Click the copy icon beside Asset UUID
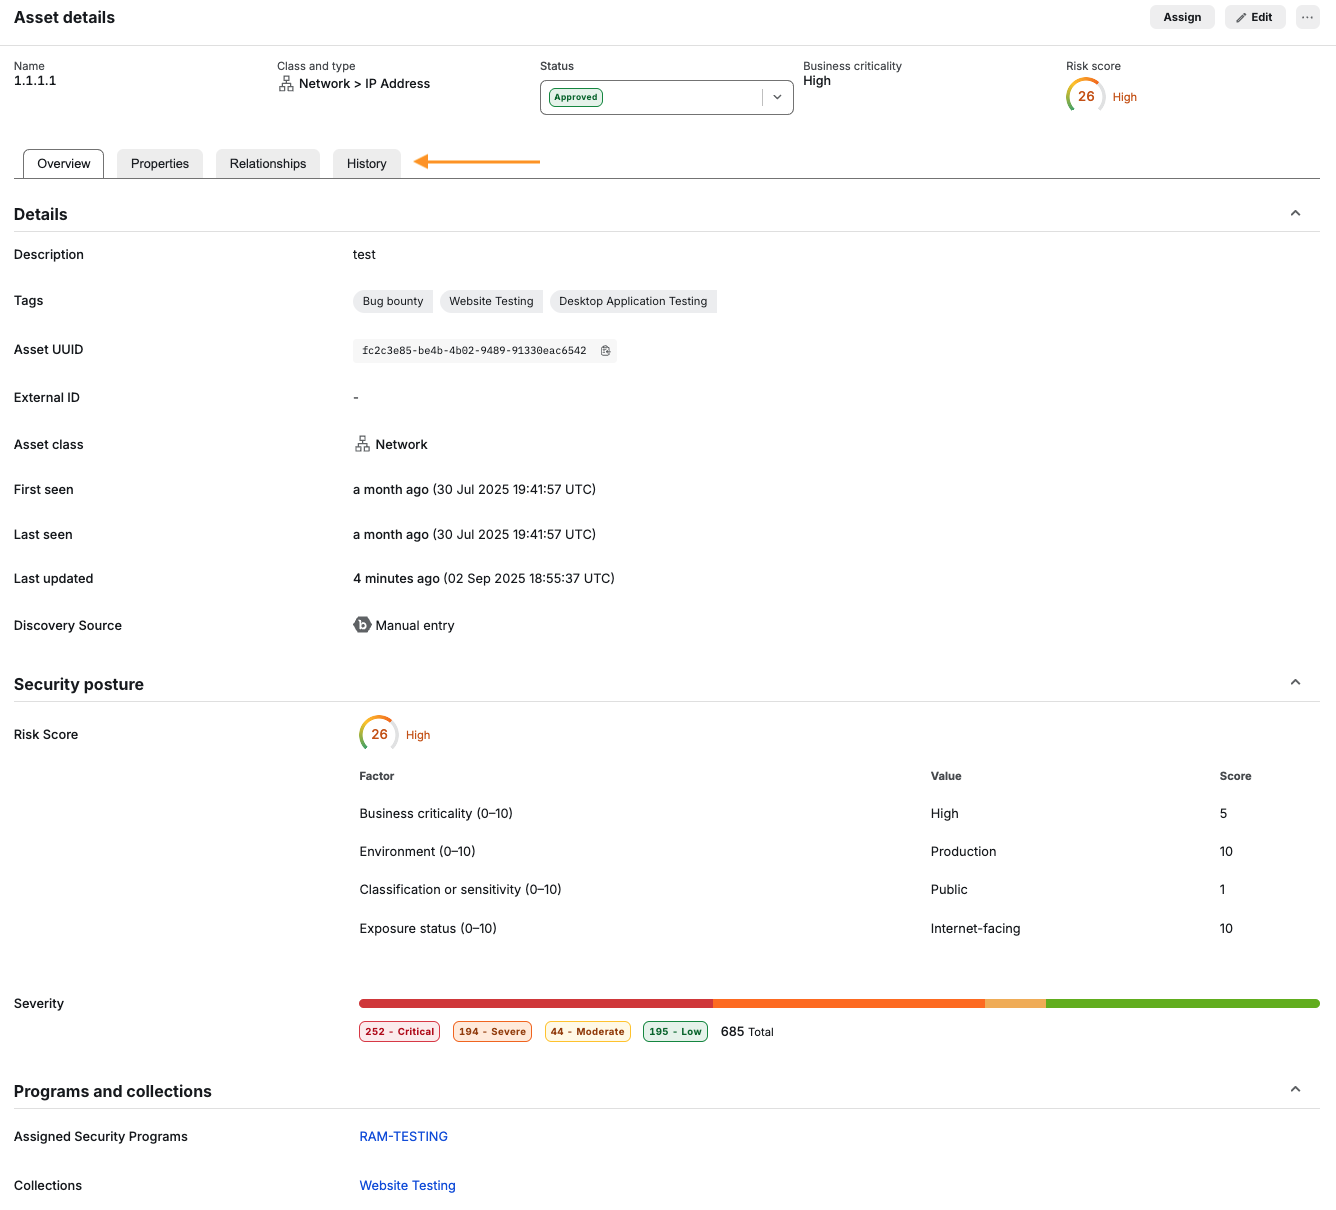 tap(605, 351)
